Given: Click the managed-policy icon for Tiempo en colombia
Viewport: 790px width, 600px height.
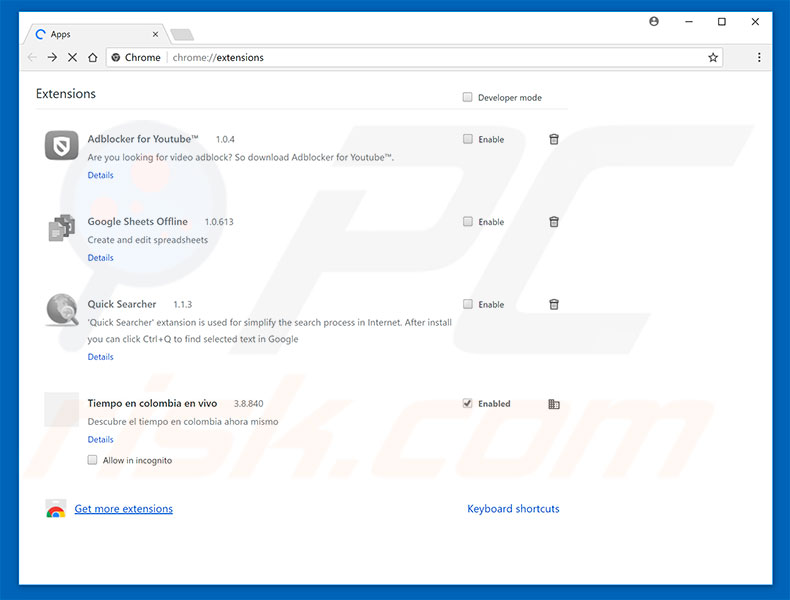Looking at the screenshot, I should [x=554, y=404].
